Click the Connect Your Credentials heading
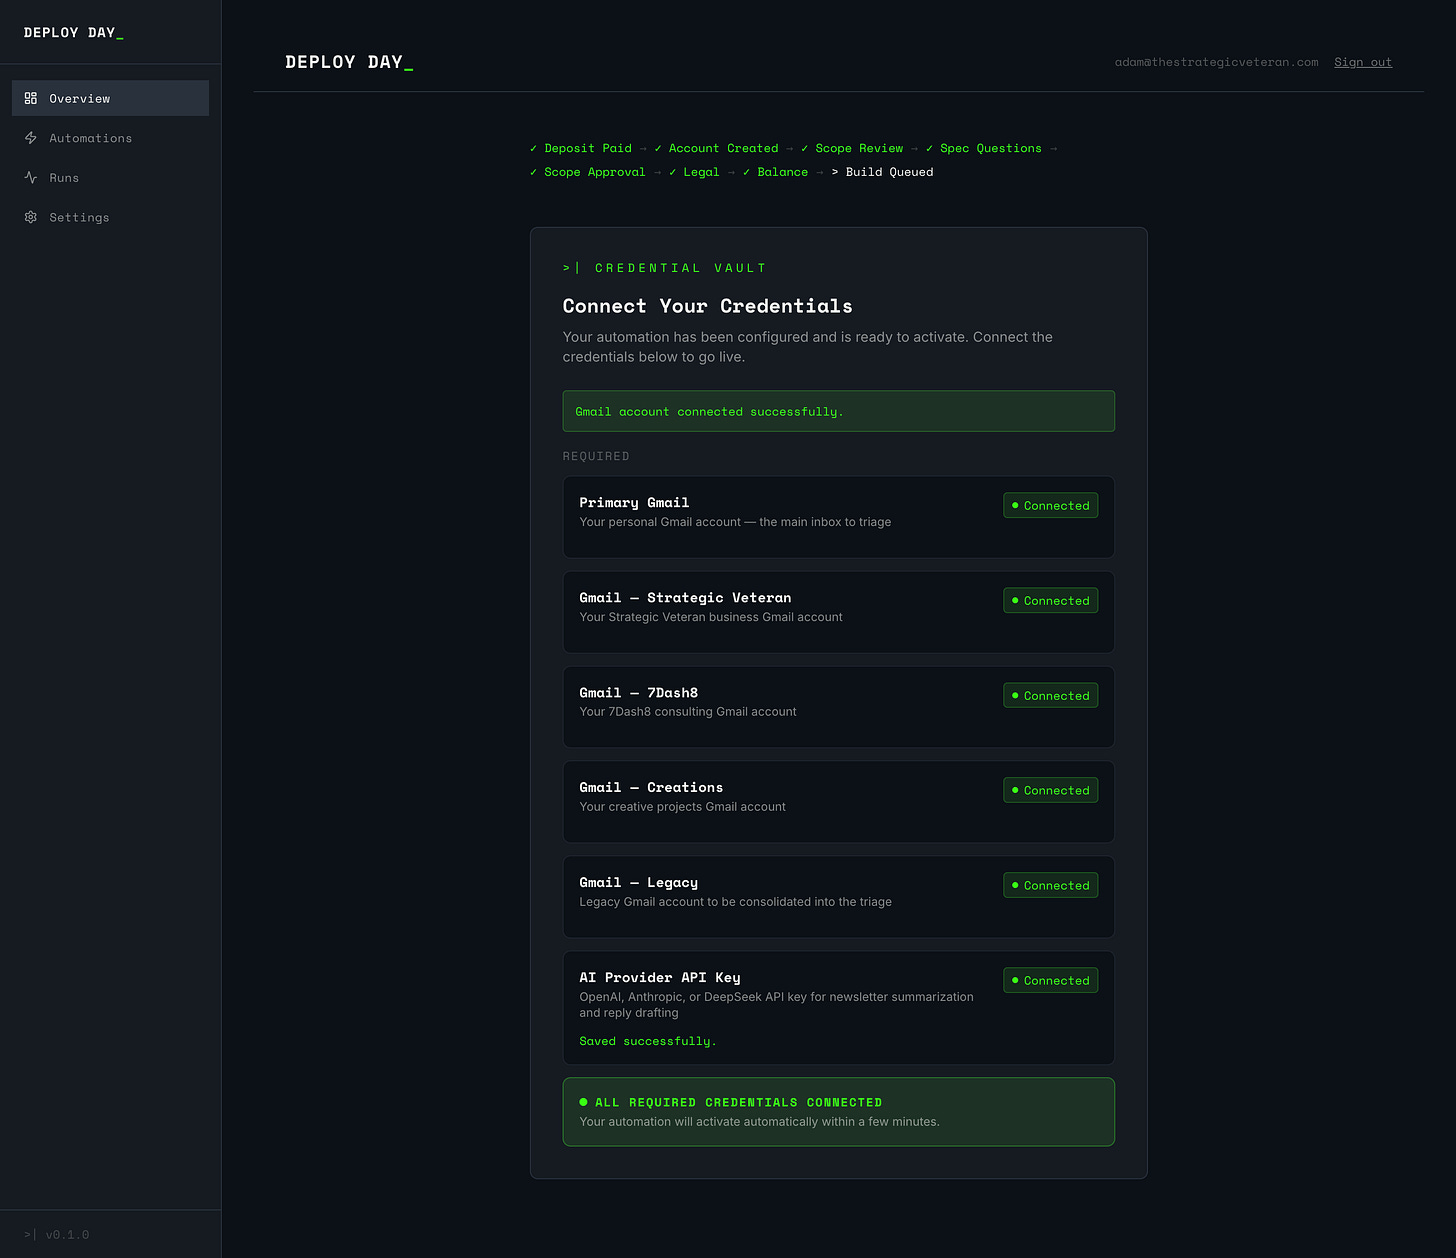The height and width of the screenshot is (1258, 1456). (x=708, y=306)
